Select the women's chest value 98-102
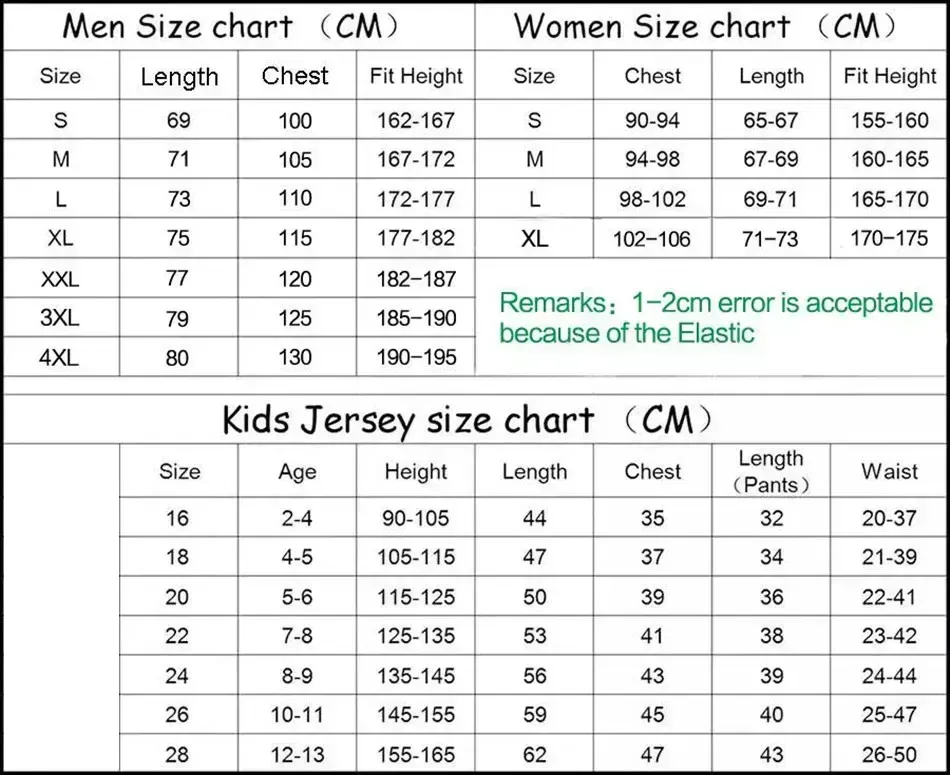Image resolution: width=950 pixels, height=775 pixels. (x=653, y=199)
